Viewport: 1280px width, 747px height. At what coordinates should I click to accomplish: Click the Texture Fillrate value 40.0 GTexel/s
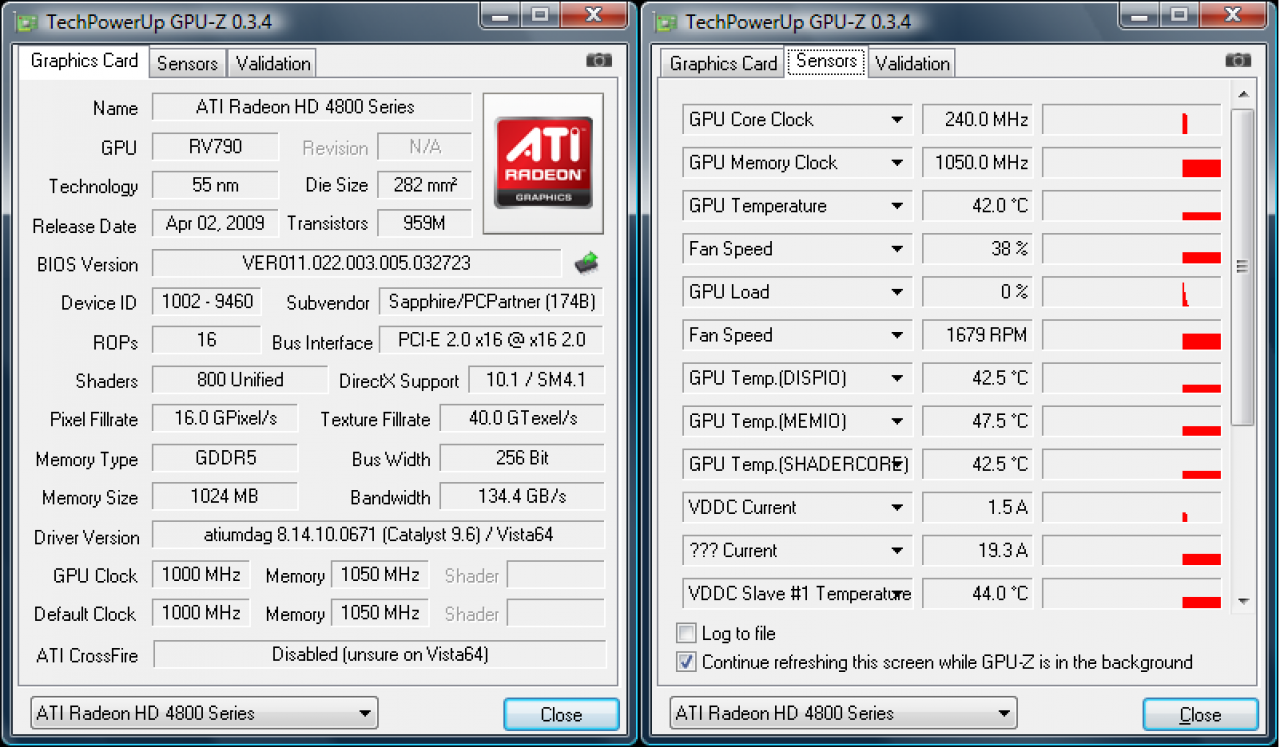[522, 418]
